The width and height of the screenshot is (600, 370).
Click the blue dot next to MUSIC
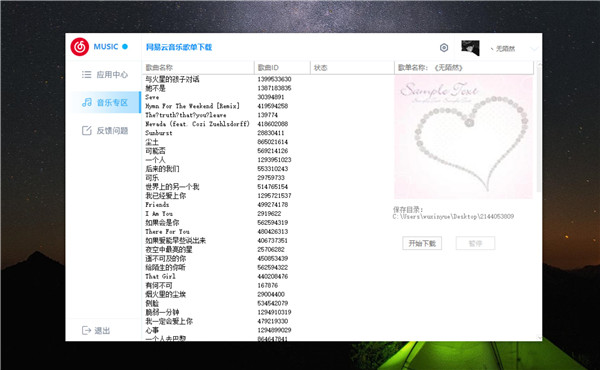pyautogui.click(x=125, y=47)
